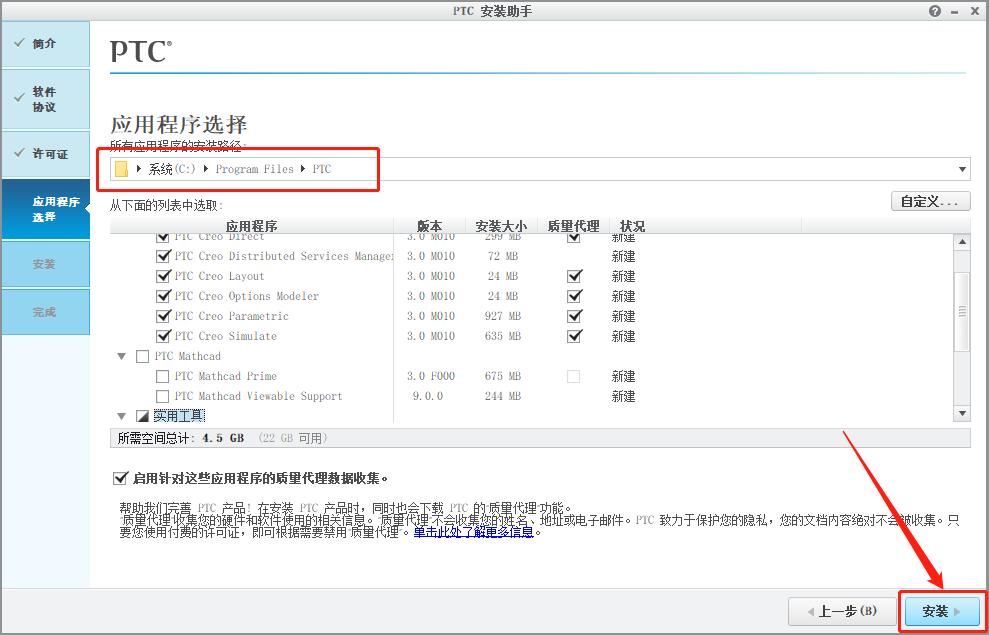Open the installation path dropdown

[961, 169]
